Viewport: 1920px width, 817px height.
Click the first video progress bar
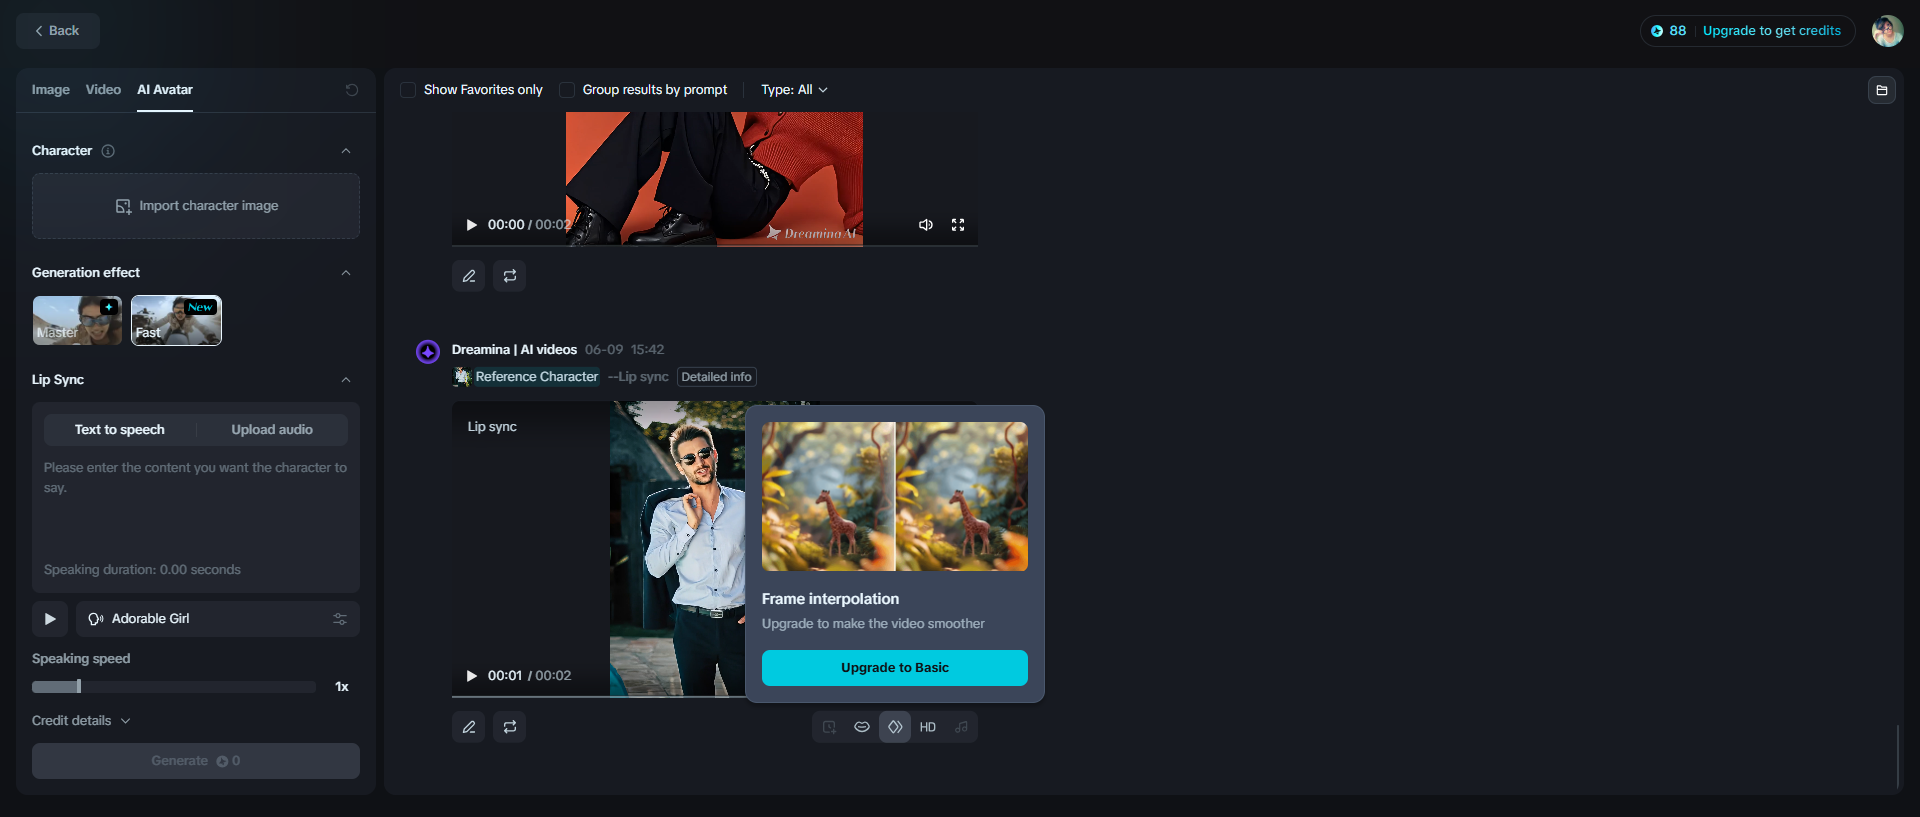tap(715, 245)
